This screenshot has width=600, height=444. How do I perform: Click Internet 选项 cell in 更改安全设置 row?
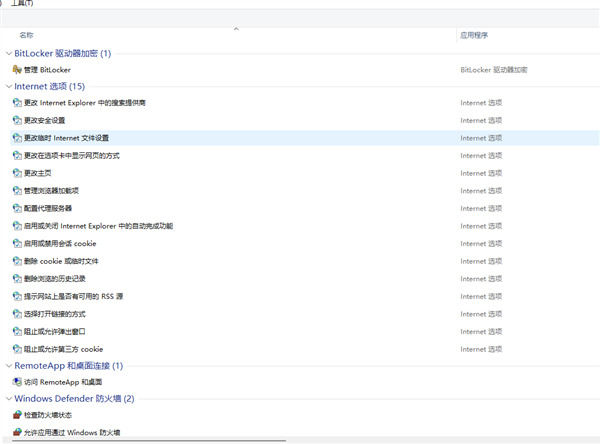coord(481,120)
